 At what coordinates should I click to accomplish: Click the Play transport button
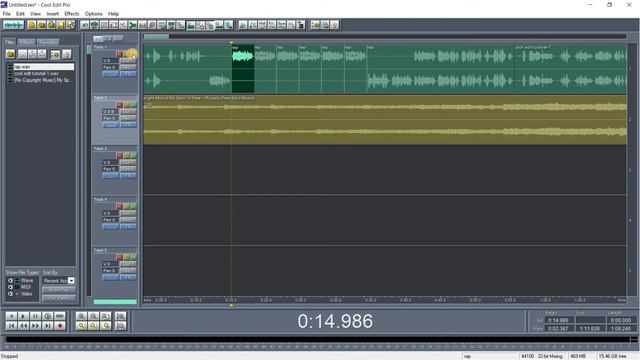tap(23, 316)
